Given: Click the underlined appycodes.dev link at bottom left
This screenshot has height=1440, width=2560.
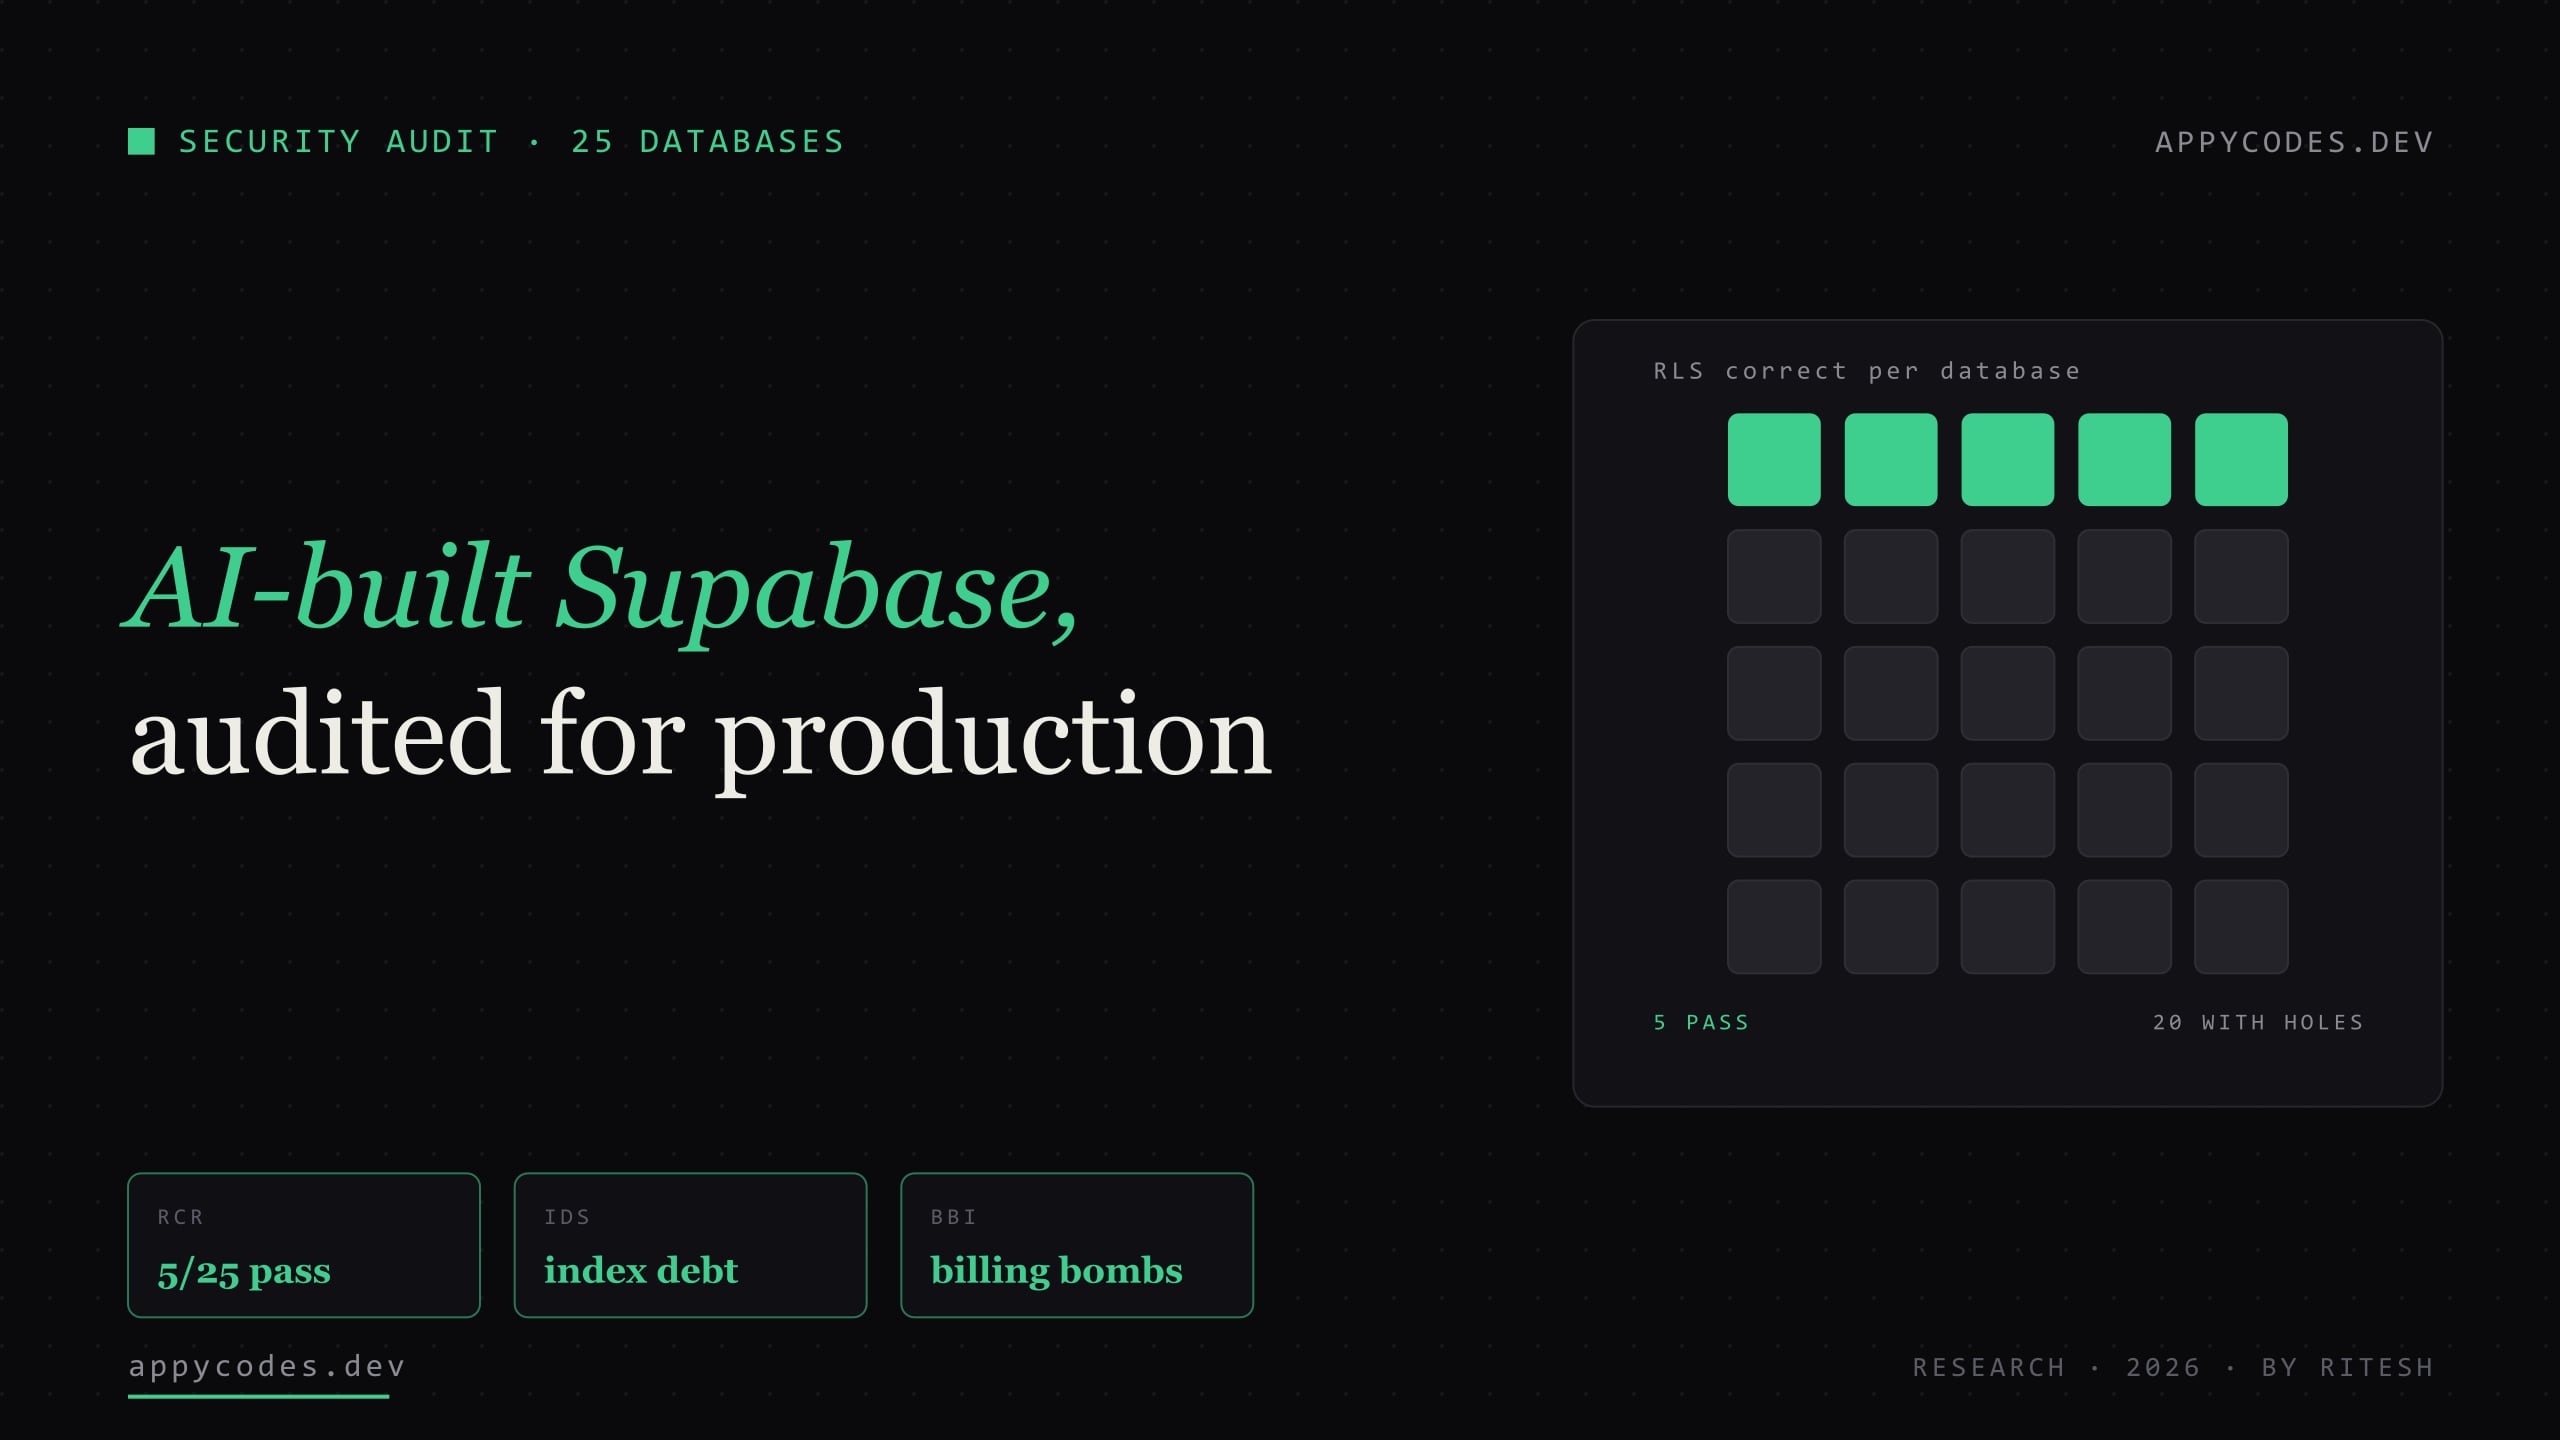Looking at the screenshot, I should click(x=266, y=1367).
